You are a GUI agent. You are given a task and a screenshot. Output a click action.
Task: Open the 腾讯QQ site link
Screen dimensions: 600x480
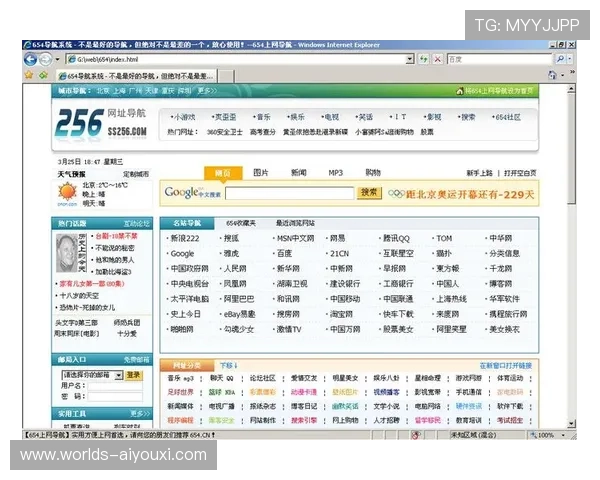(396, 238)
